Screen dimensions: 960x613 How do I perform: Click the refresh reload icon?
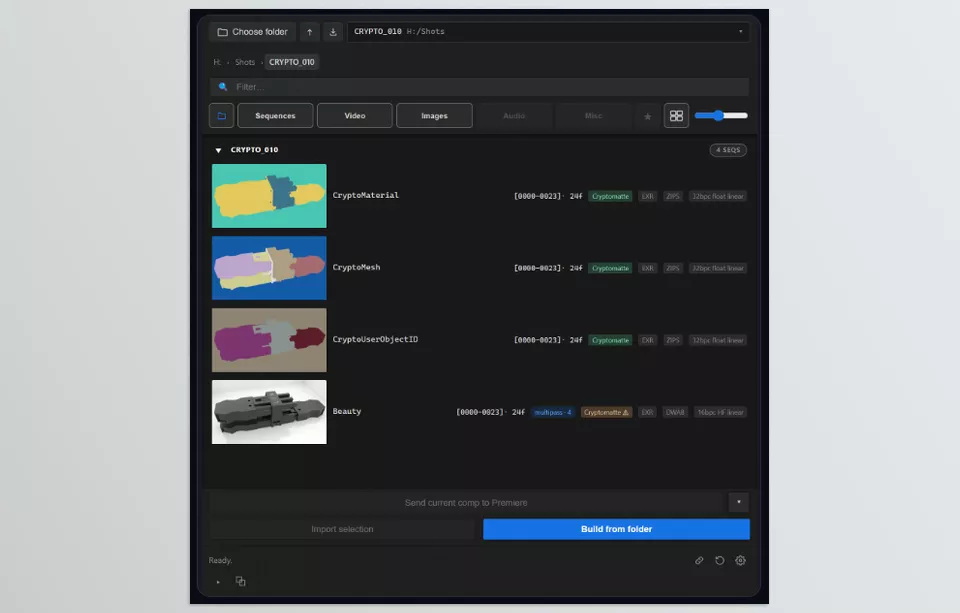click(720, 560)
